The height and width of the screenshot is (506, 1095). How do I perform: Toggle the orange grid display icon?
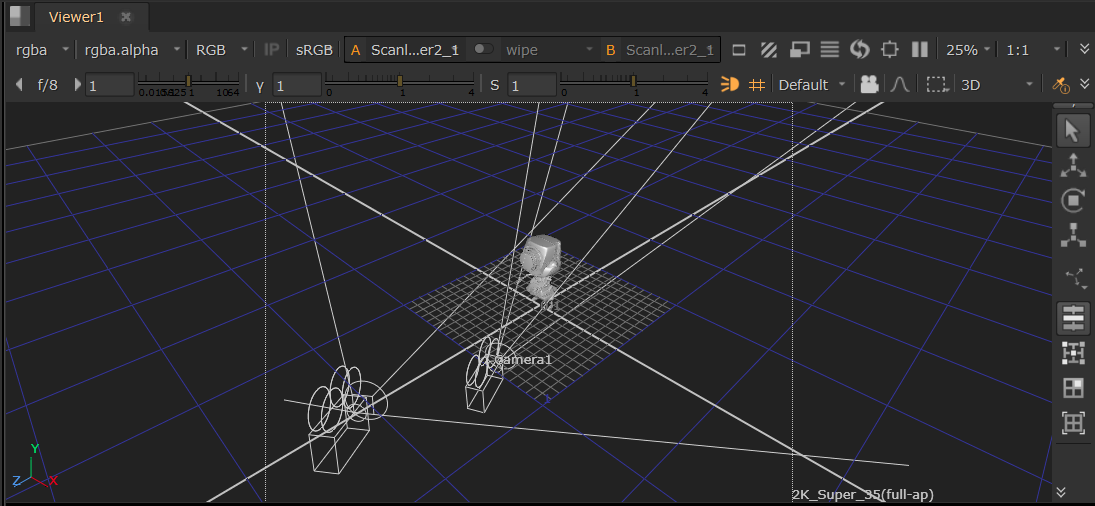pyautogui.click(x=757, y=85)
